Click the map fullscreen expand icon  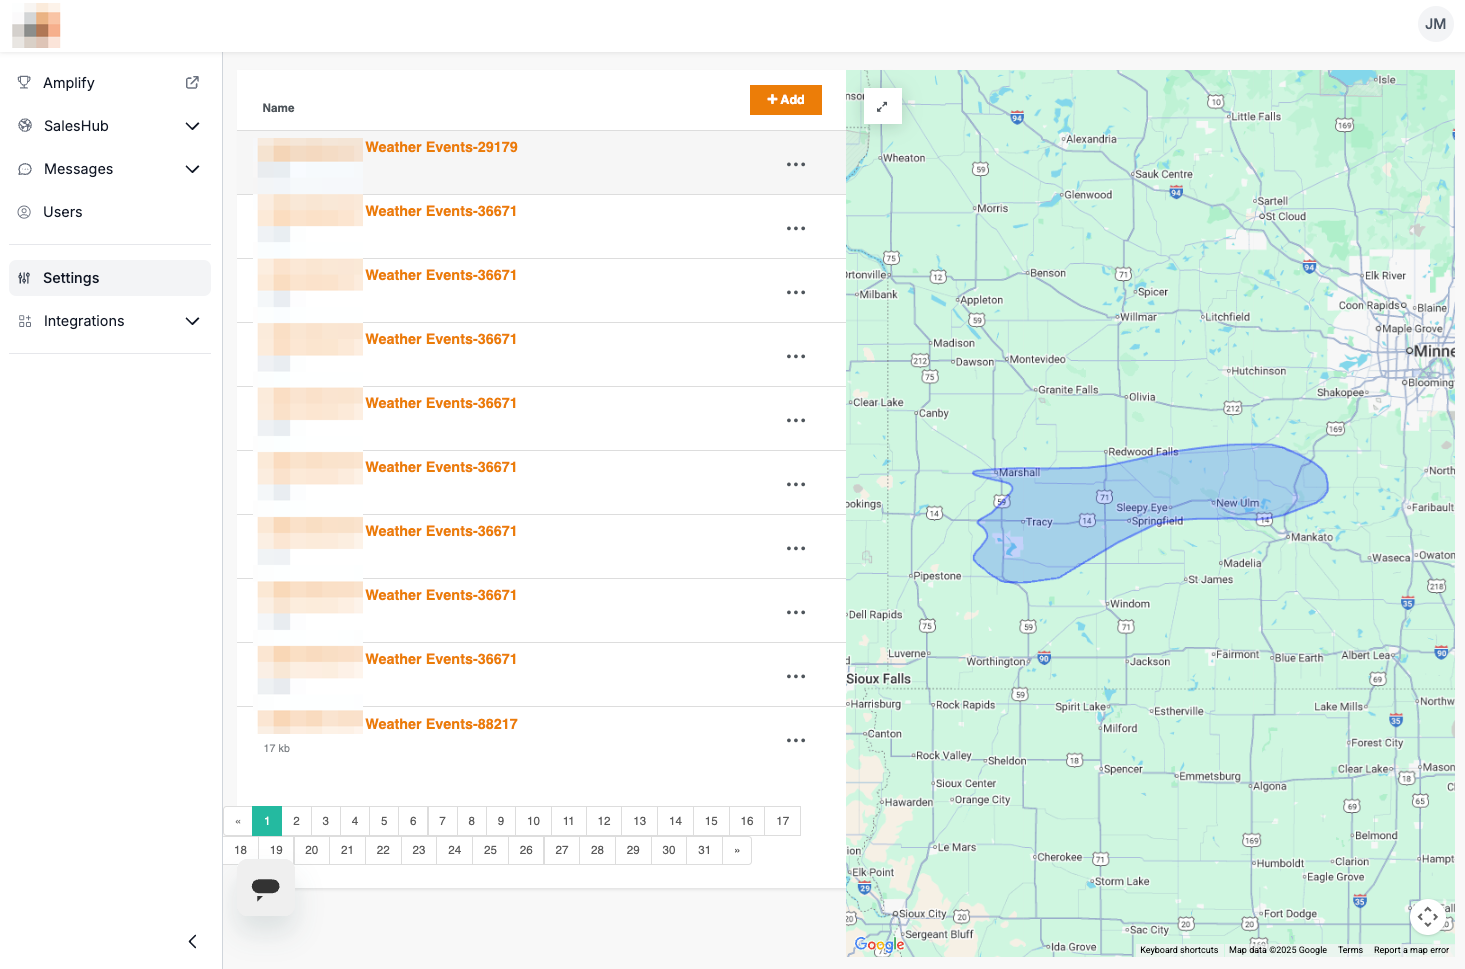pyautogui.click(x=882, y=106)
